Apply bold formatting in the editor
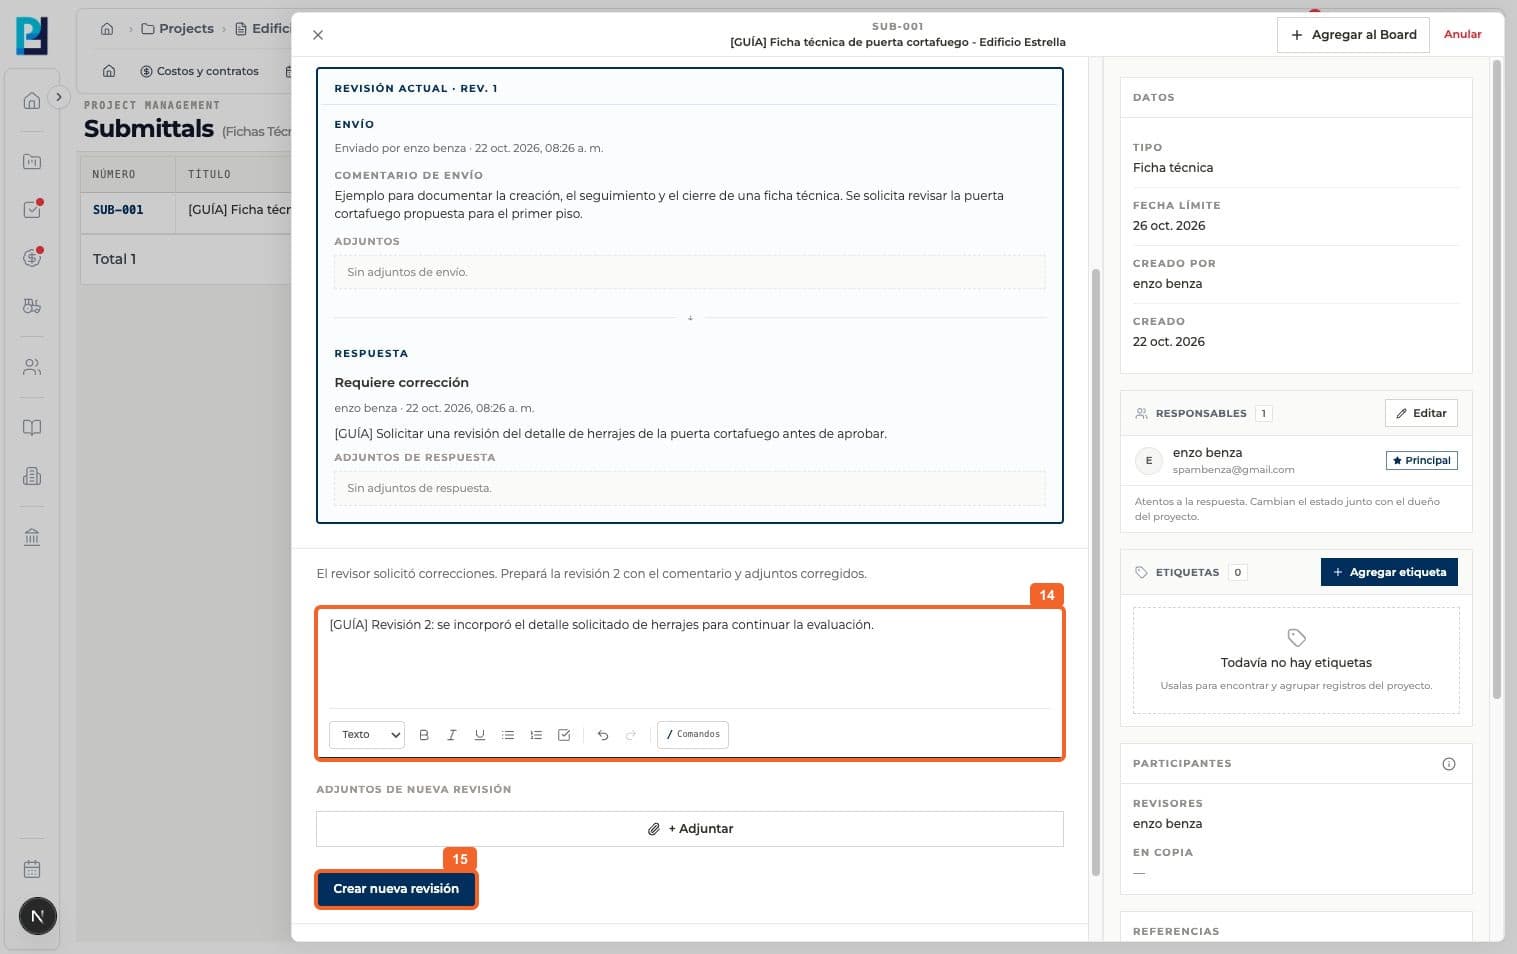This screenshot has height=954, width=1517. [424, 735]
